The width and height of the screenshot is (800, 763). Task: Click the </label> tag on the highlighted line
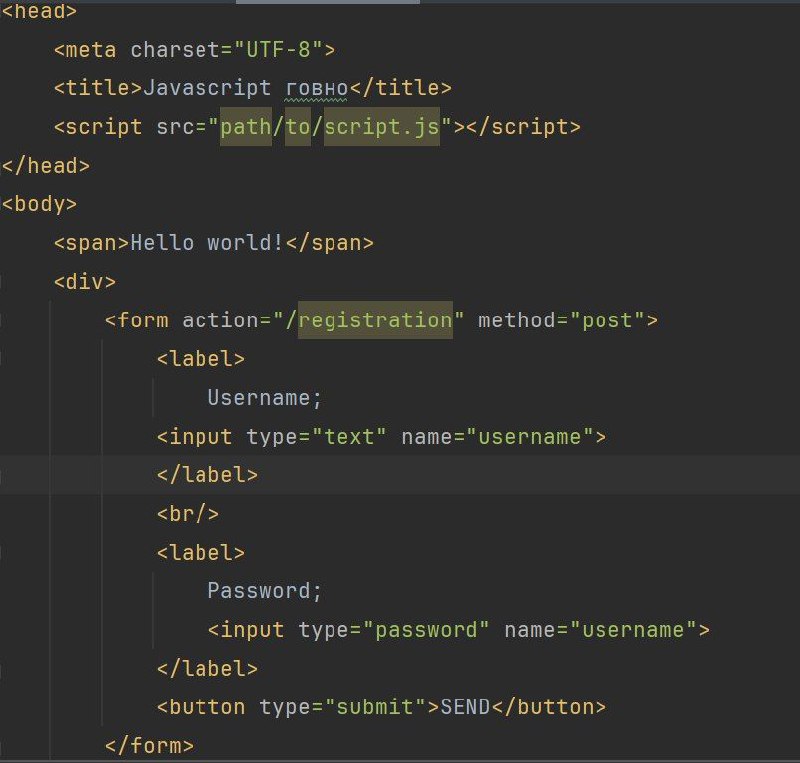207,475
